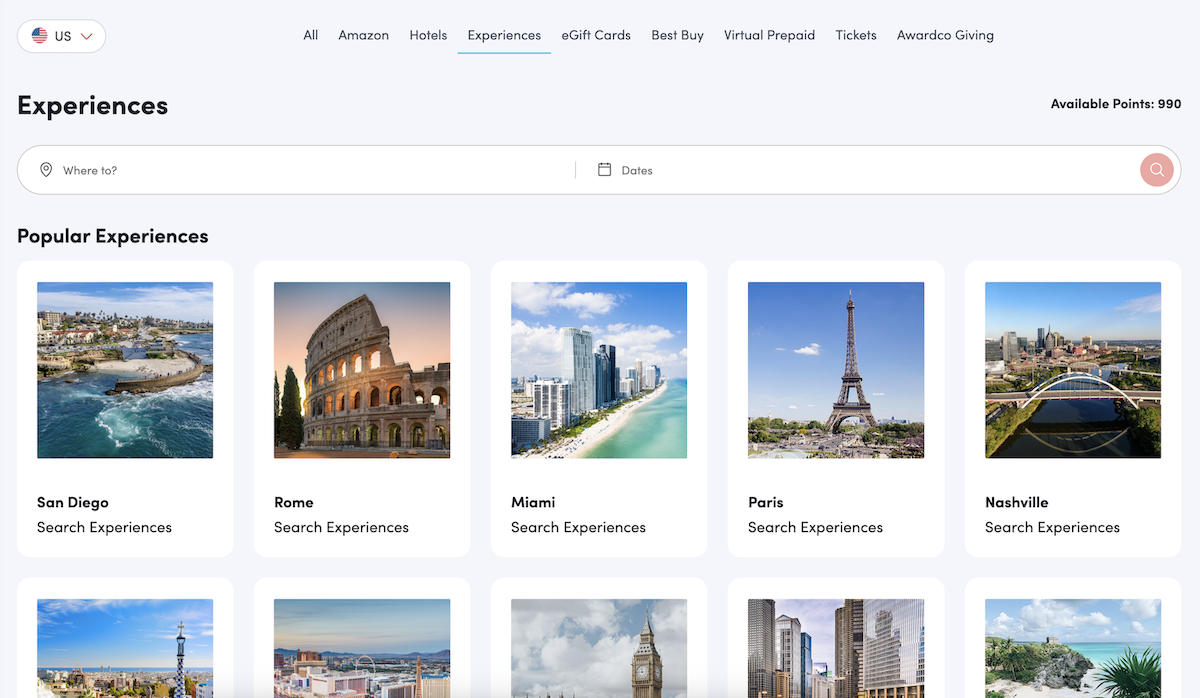Screen dimensions: 1200x698
Task: Click Search Experiences under Miami
Action: point(578,527)
